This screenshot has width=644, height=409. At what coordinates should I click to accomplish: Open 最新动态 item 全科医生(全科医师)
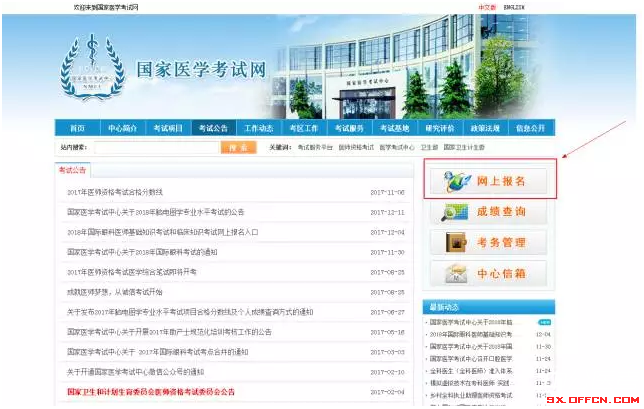[x=471, y=371]
